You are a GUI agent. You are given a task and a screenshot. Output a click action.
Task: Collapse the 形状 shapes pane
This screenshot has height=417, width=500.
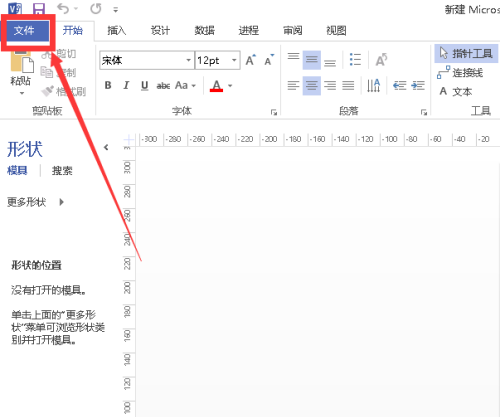106,147
